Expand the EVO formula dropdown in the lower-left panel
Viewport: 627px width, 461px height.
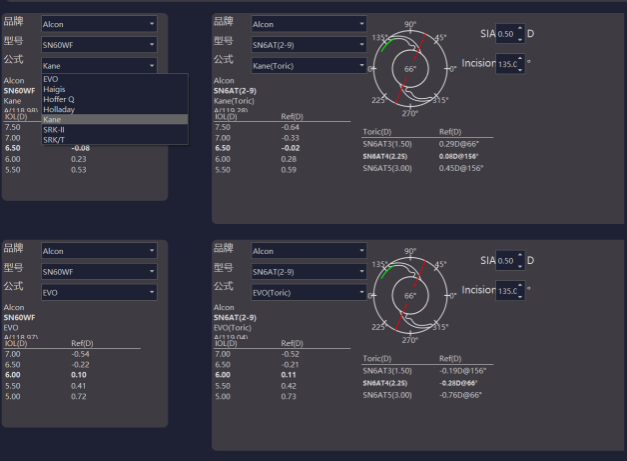click(x=99, y=292)
